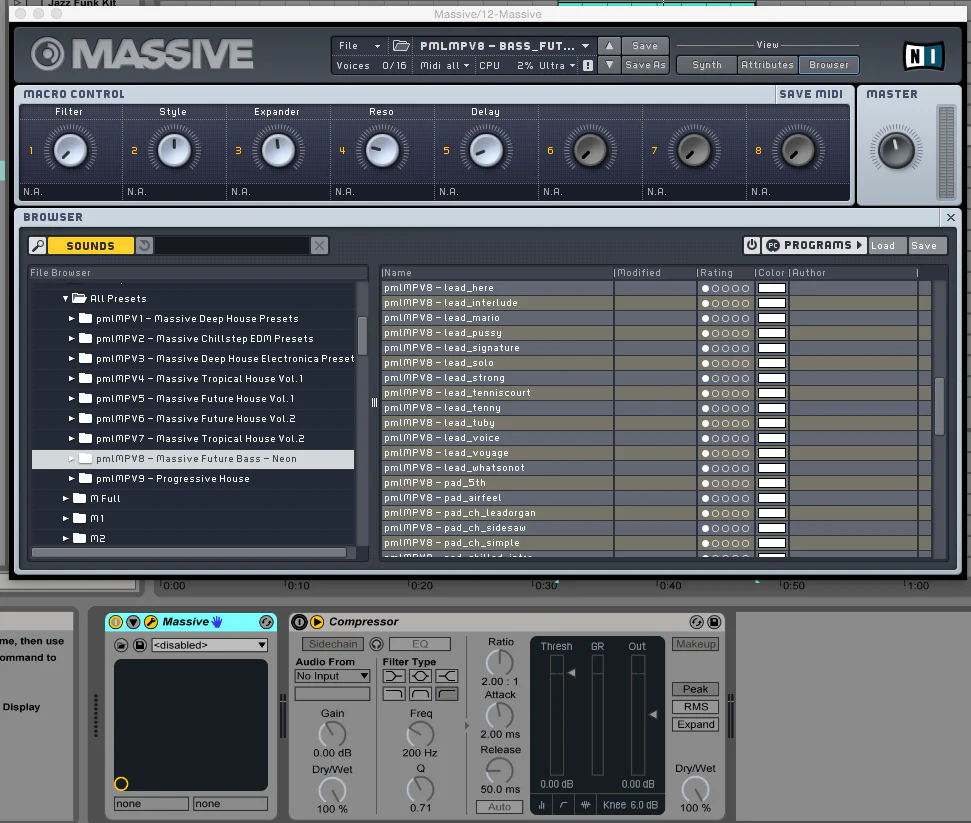971x823 pixels.
Task: Click the Load button in browser
Action: 883,246
